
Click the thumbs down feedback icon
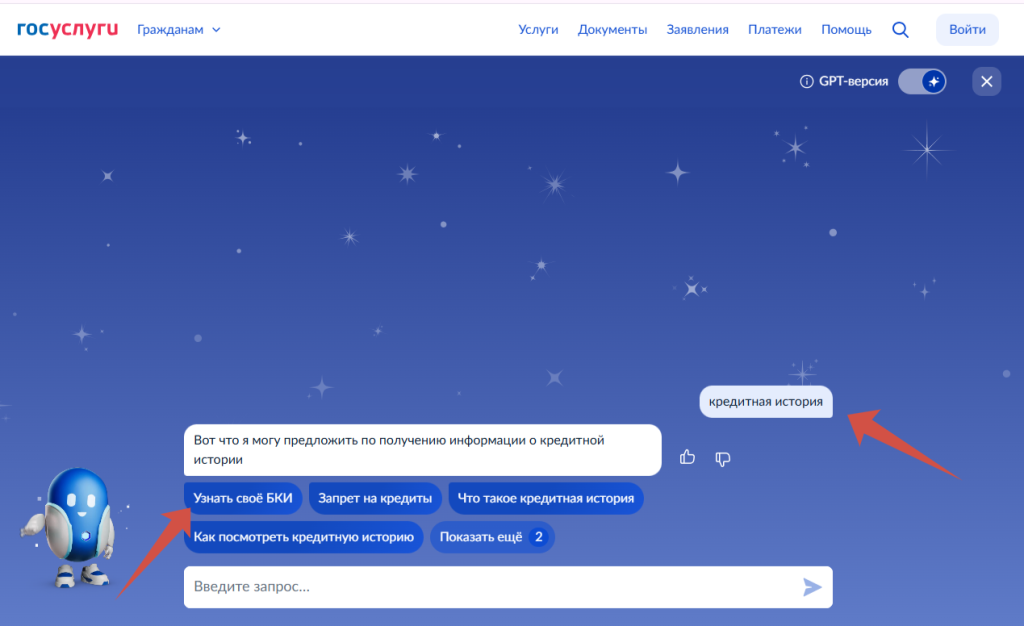pos(723,458)
